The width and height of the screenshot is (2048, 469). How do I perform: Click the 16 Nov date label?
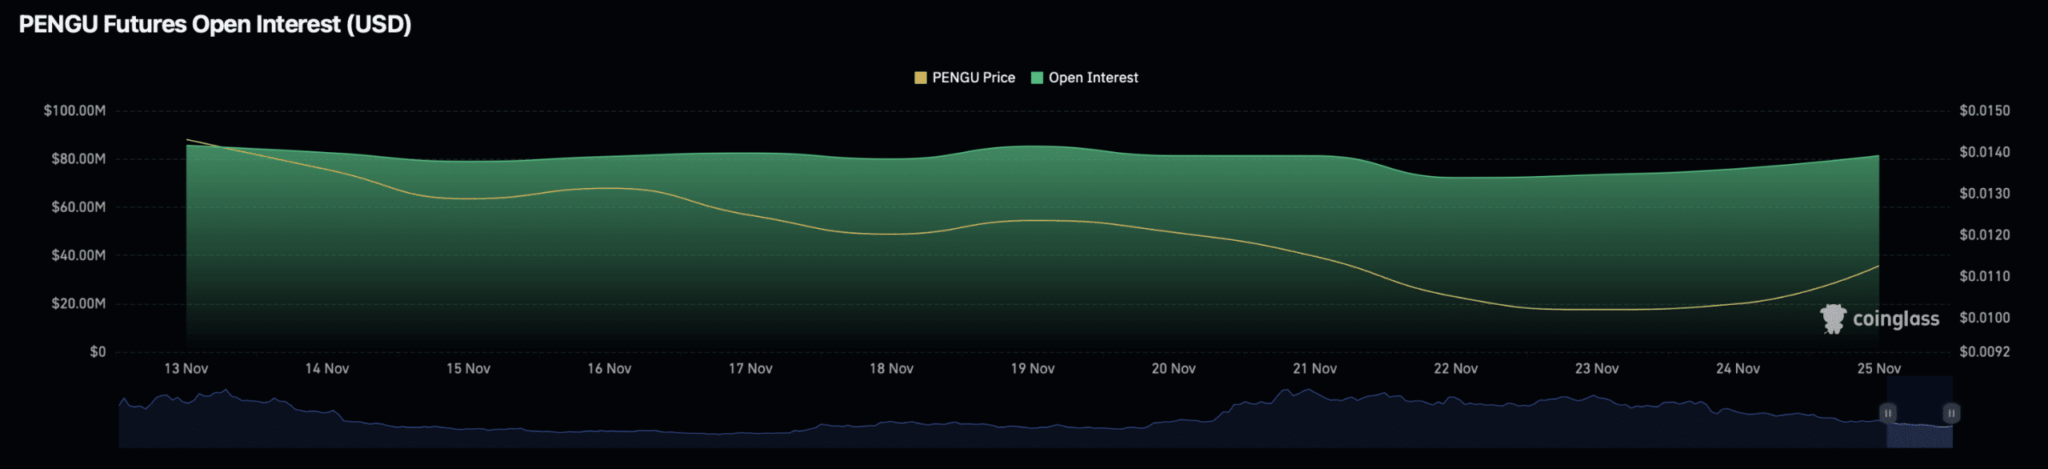point(609,369)
